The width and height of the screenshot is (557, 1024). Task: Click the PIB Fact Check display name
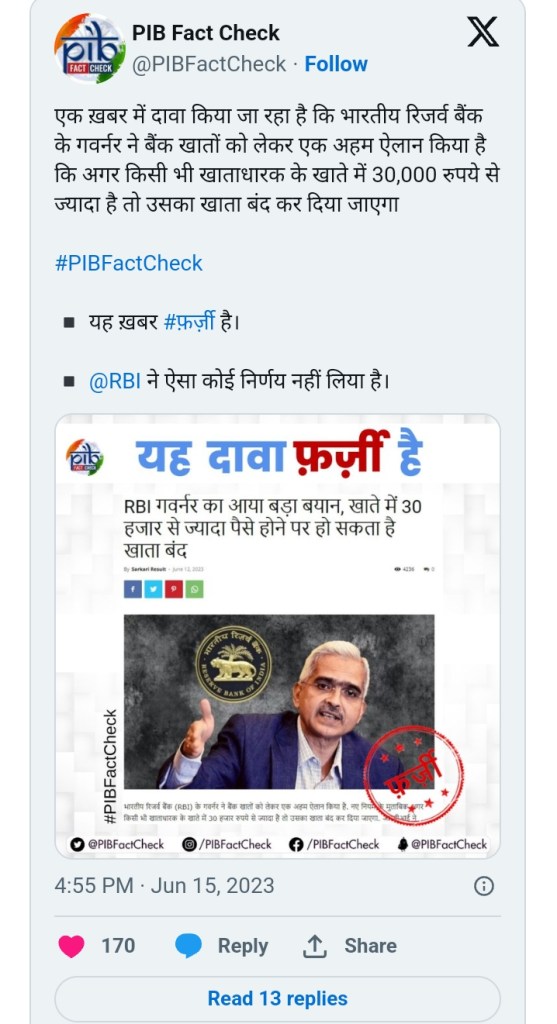click(x=206, y=33)
